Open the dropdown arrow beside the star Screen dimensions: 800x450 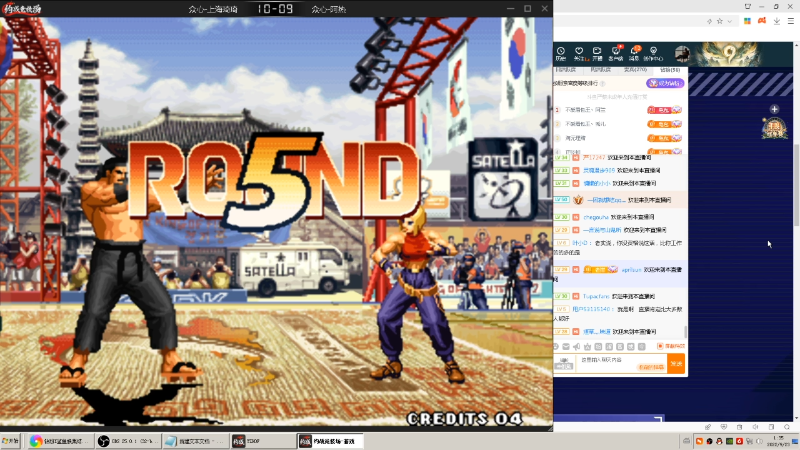(x=730, y=21)
